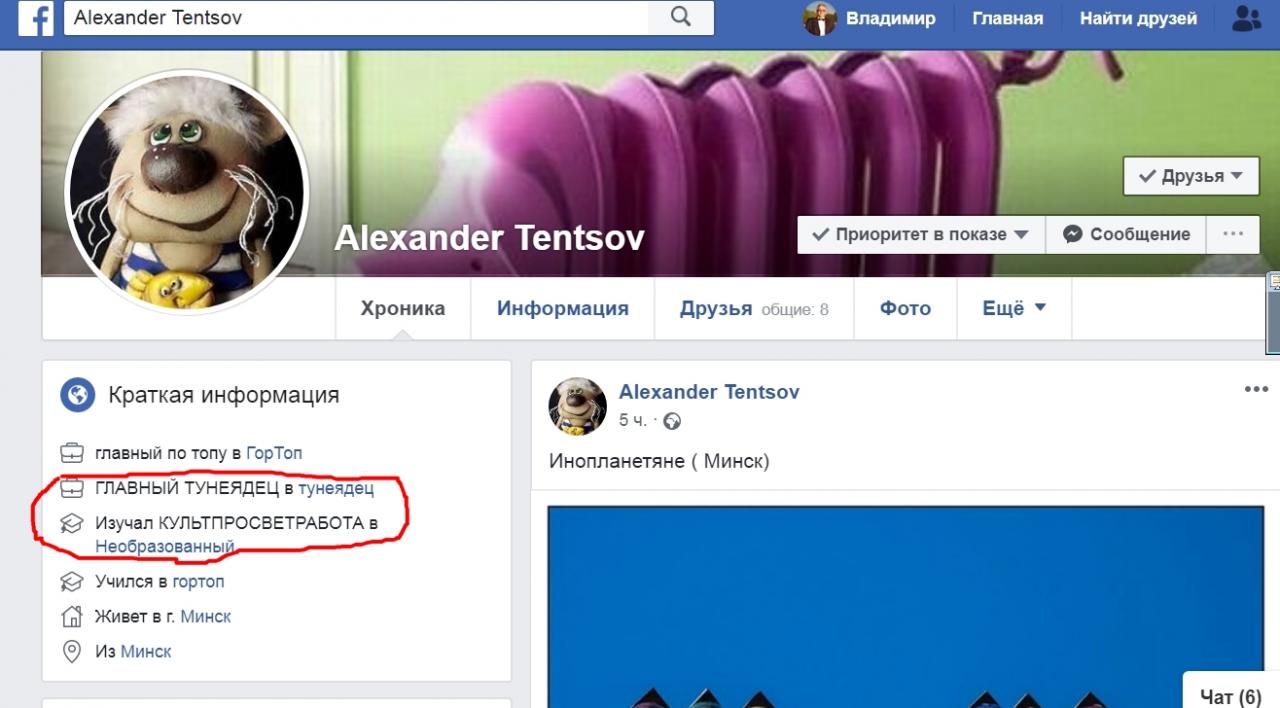Open the ГорТоп workplace link
The image size is (1280, 708).
pos(273,453)
